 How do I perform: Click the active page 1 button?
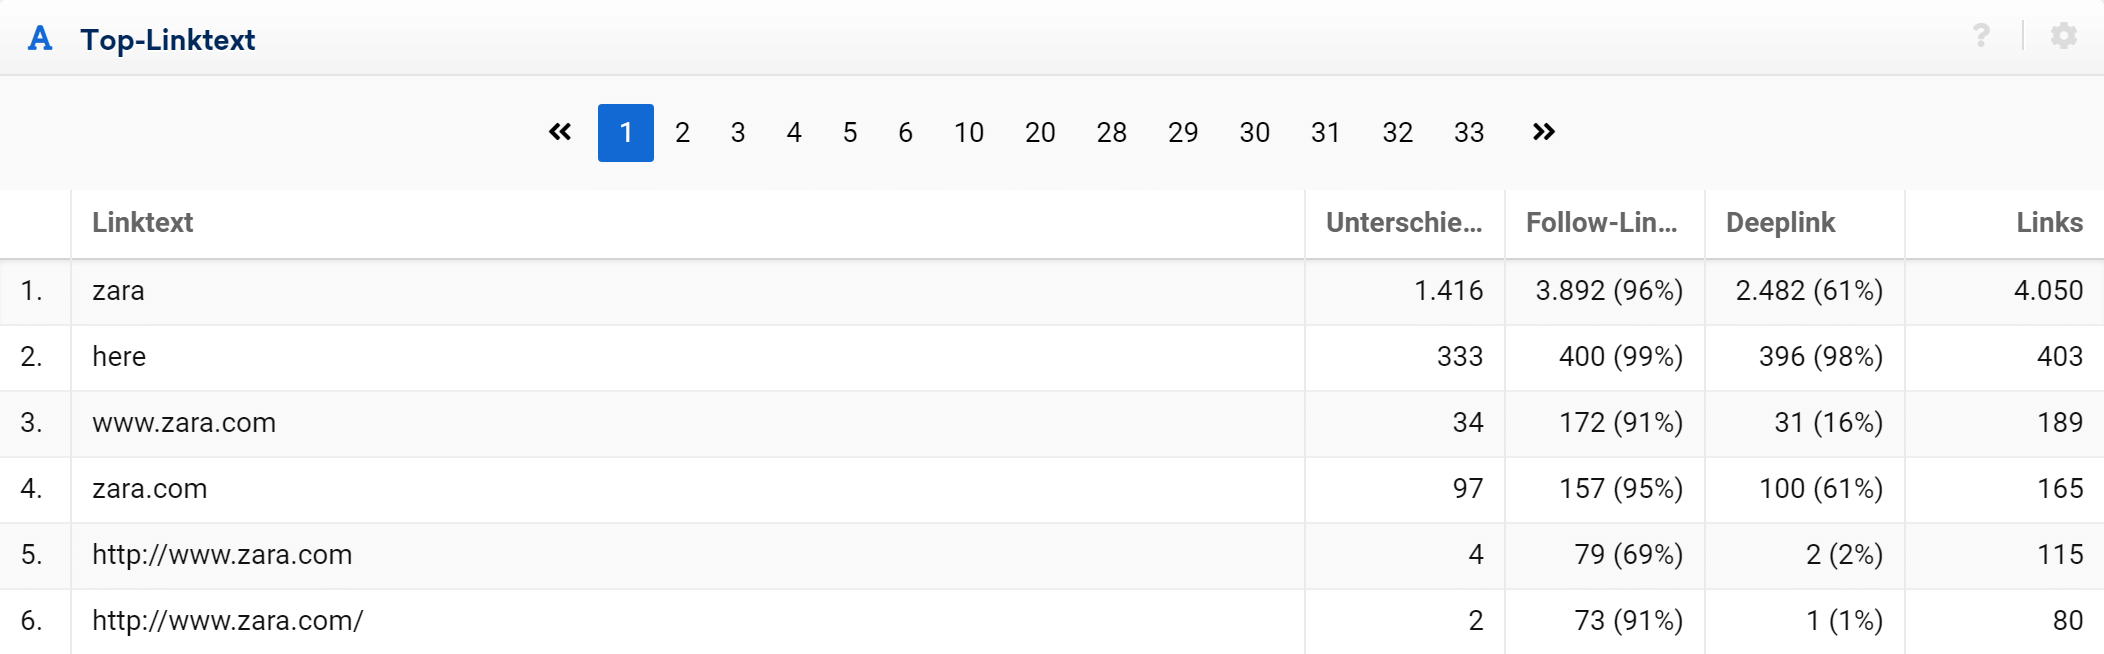click(x=626, y=132)
